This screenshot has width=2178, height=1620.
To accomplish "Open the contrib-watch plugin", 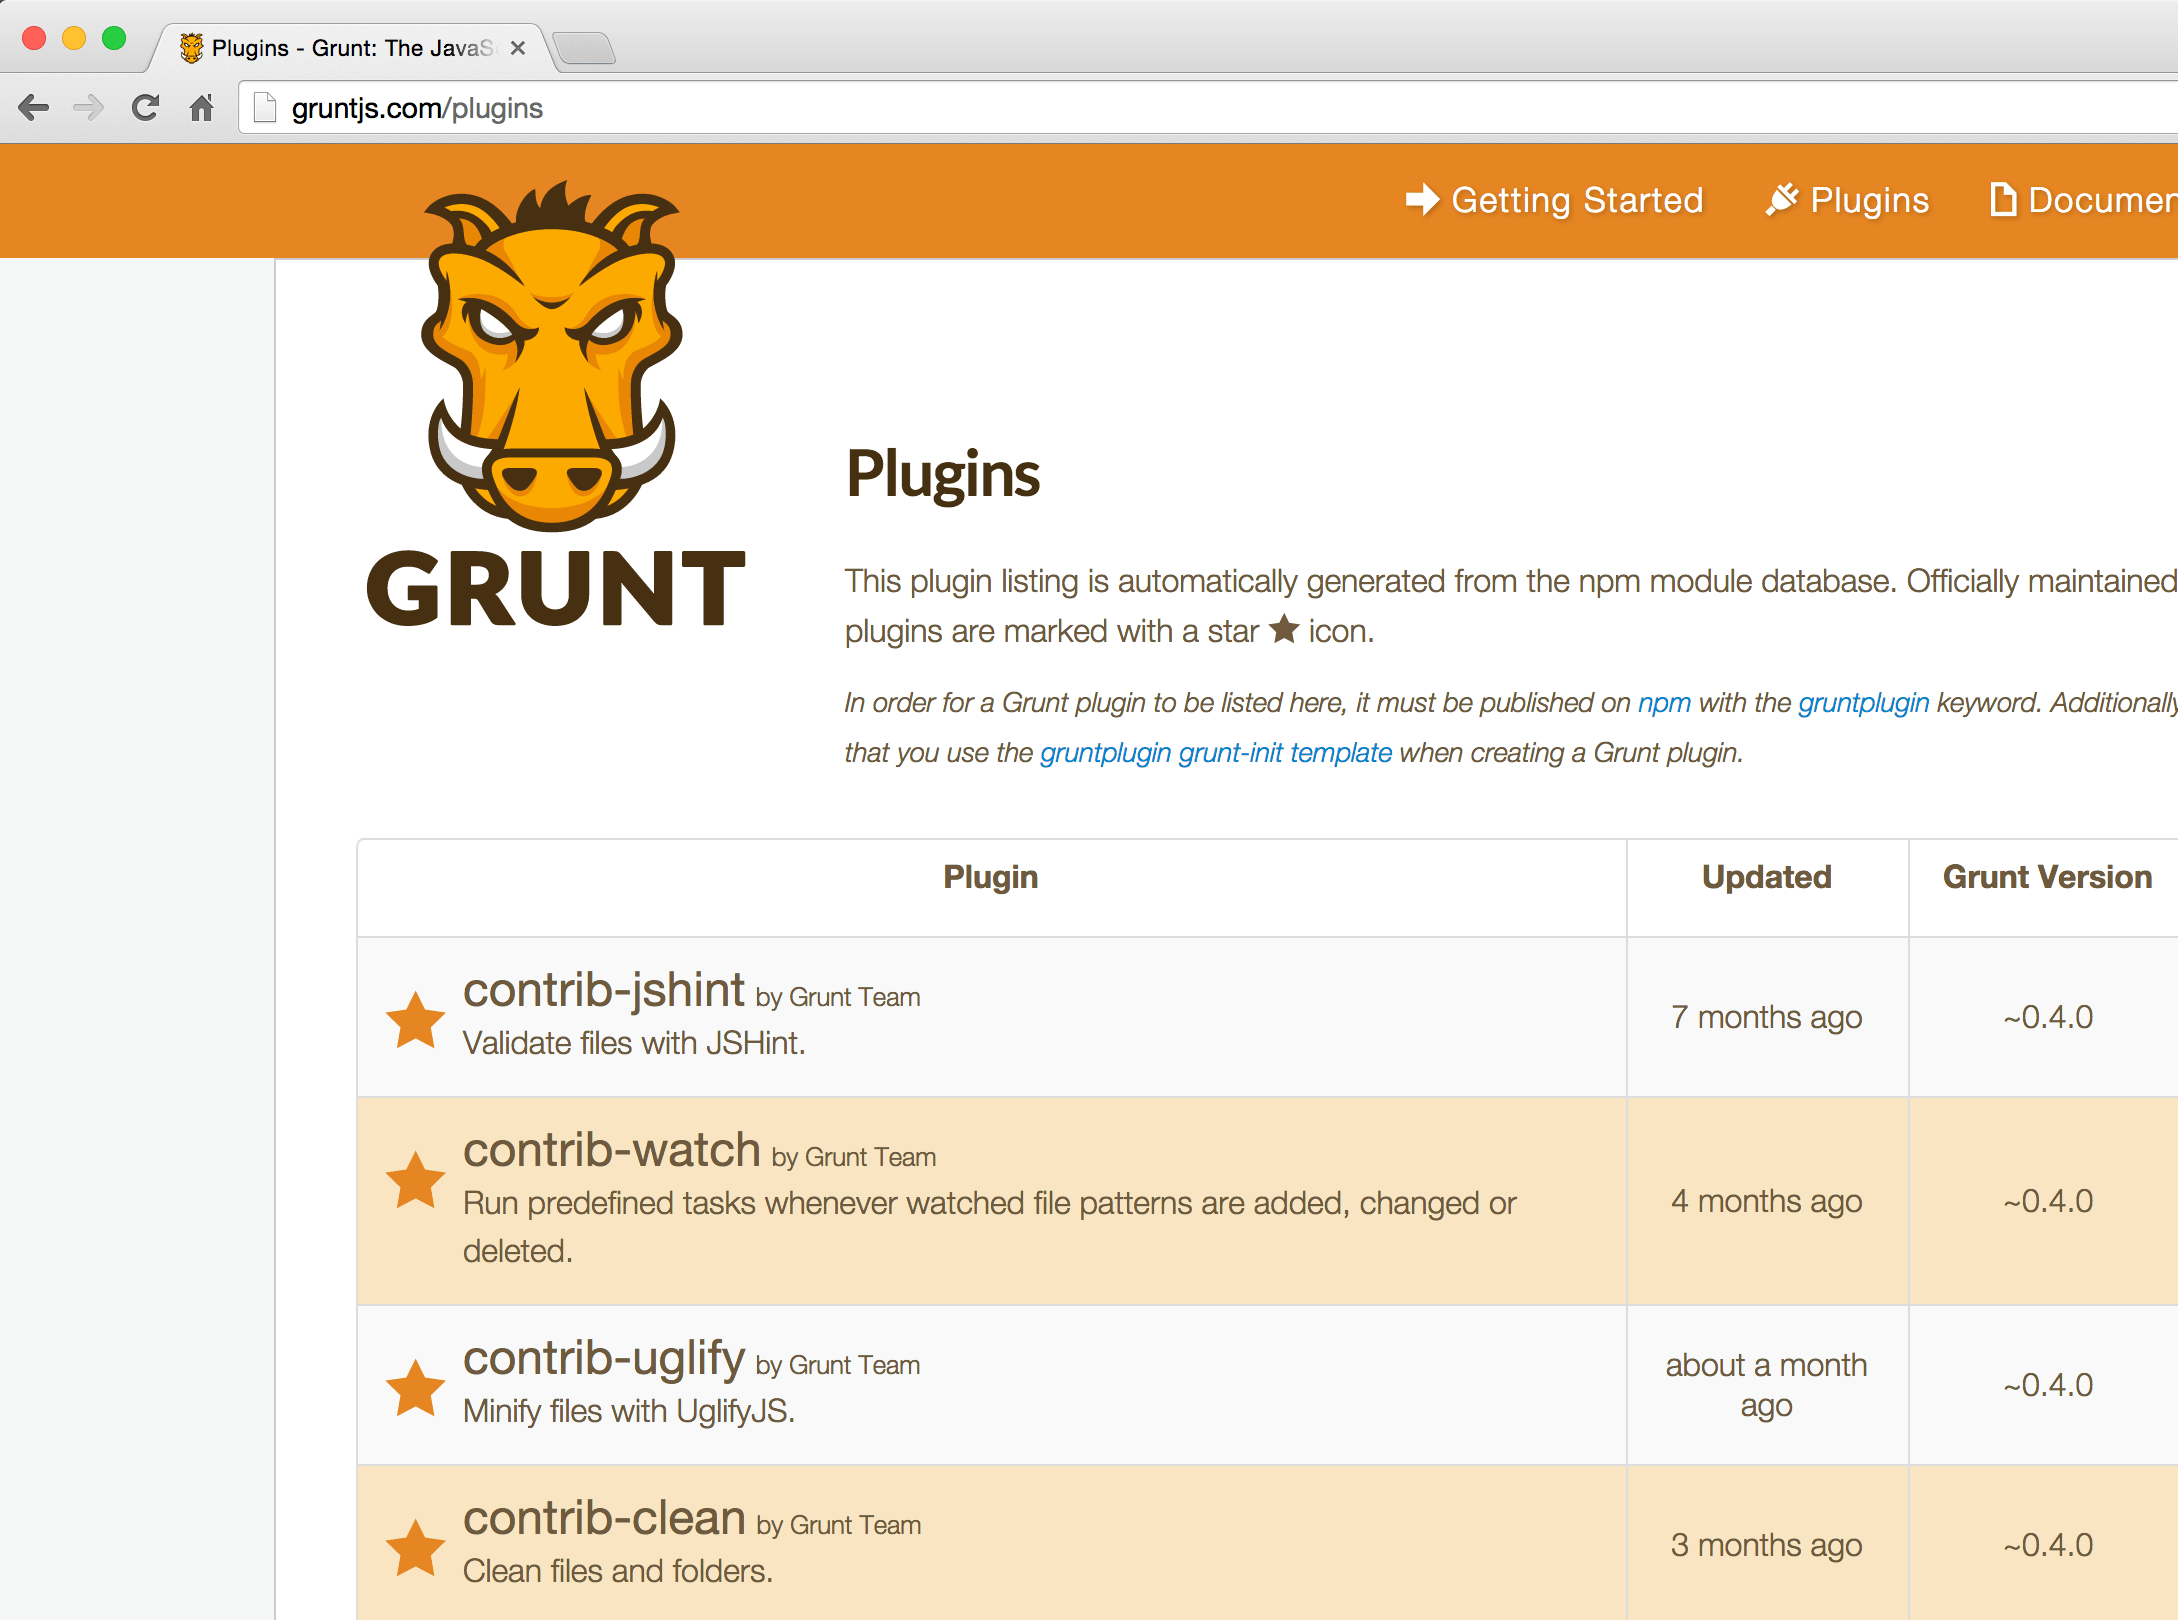I will pos(612,1150).
